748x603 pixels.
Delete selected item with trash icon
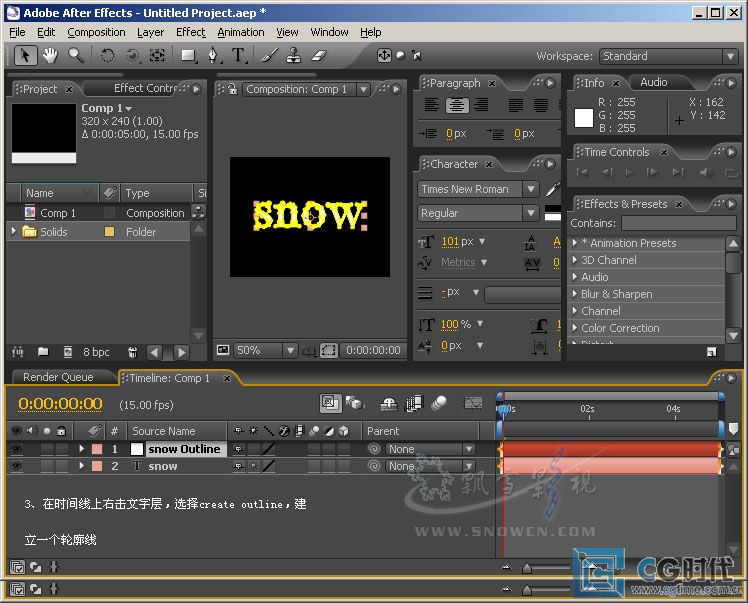(x=133, y=352)
